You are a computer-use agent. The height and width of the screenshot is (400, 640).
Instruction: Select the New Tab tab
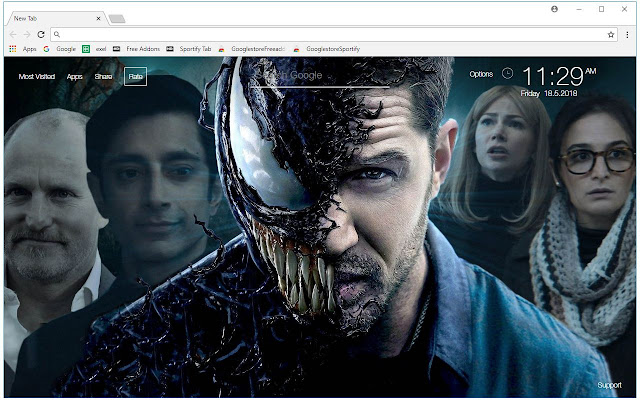point(56,18)
